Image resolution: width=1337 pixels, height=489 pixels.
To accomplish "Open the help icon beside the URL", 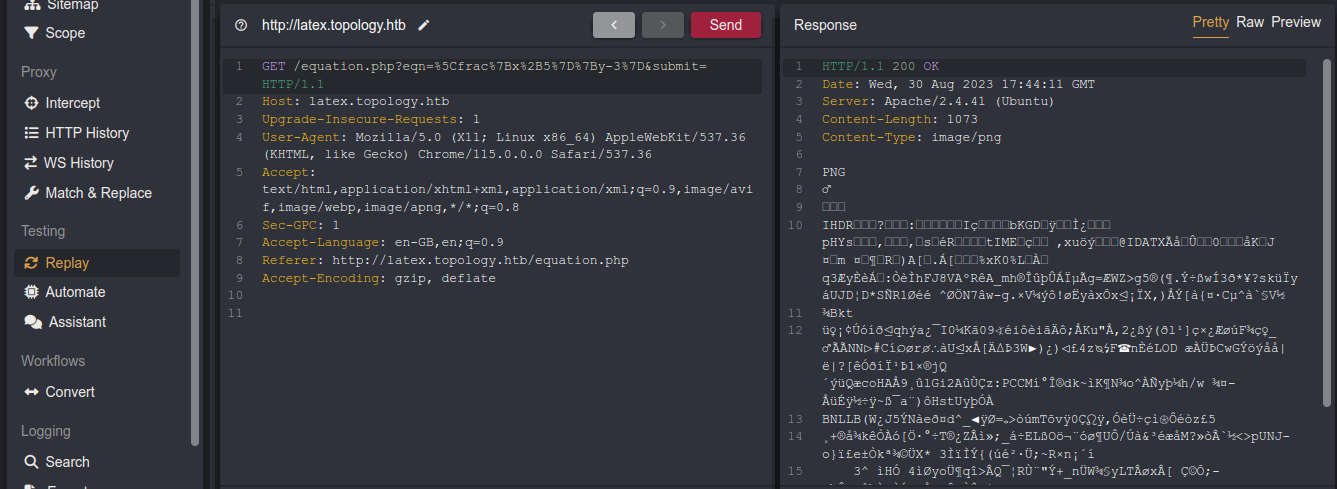I will tap(240, 25).
